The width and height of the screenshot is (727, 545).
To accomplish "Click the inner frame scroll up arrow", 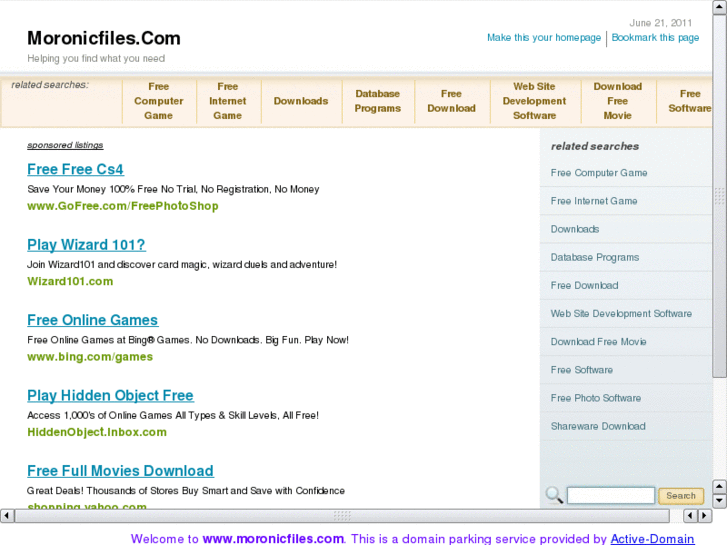I will tap(719, 486).
